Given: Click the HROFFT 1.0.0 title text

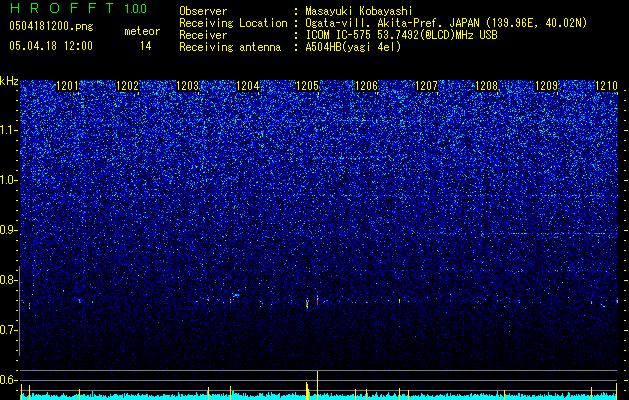Looking at the screenshot, I should tap(78, 8).
